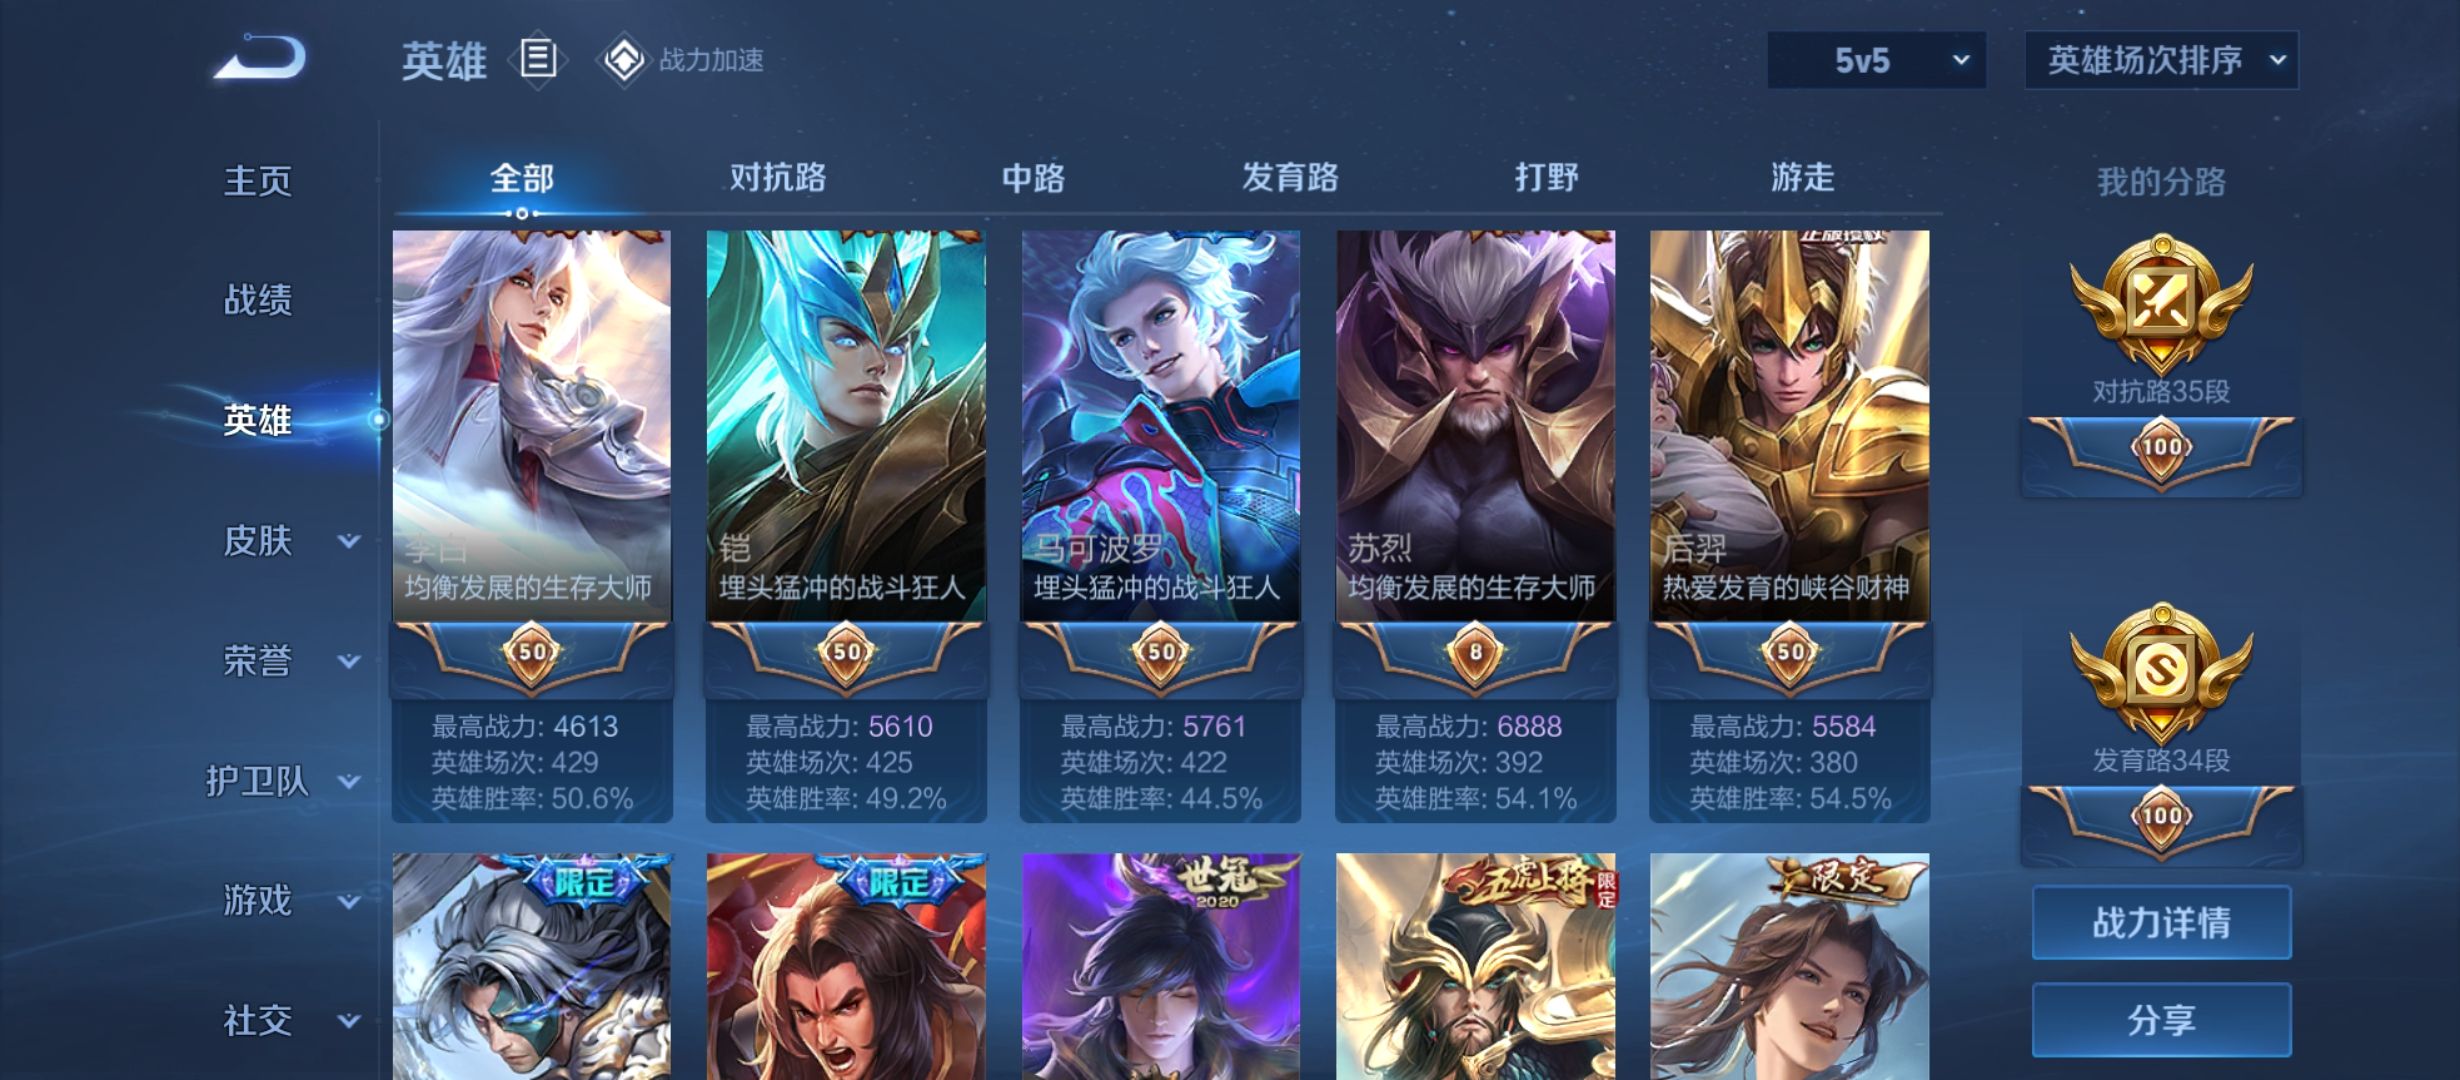Click the 战力详情 button
The image size is (2460, 1080).
[x=2161, y=922]
